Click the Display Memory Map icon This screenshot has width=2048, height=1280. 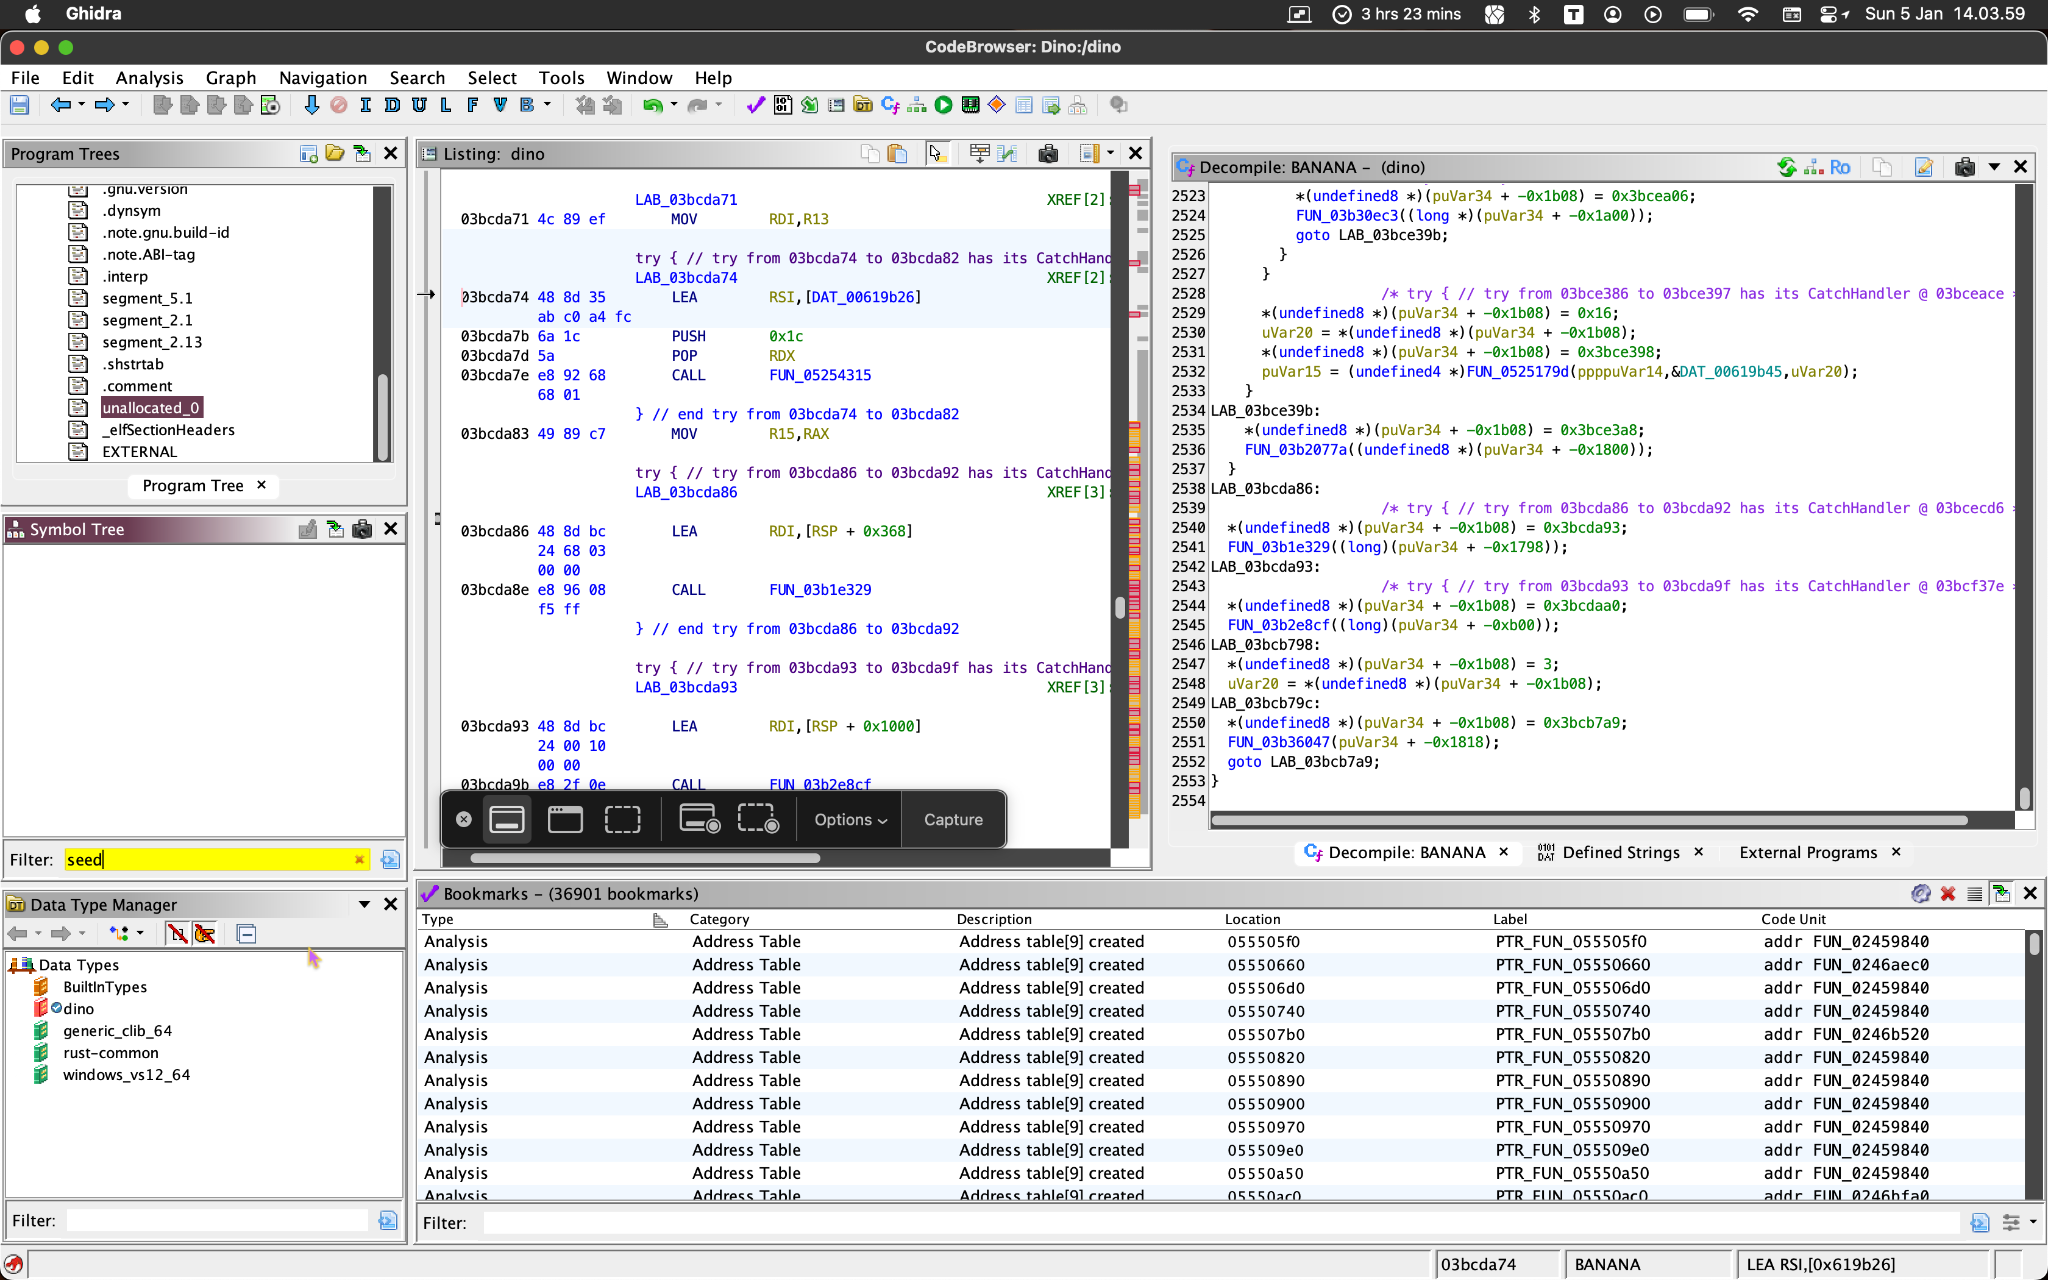point(970,105)
